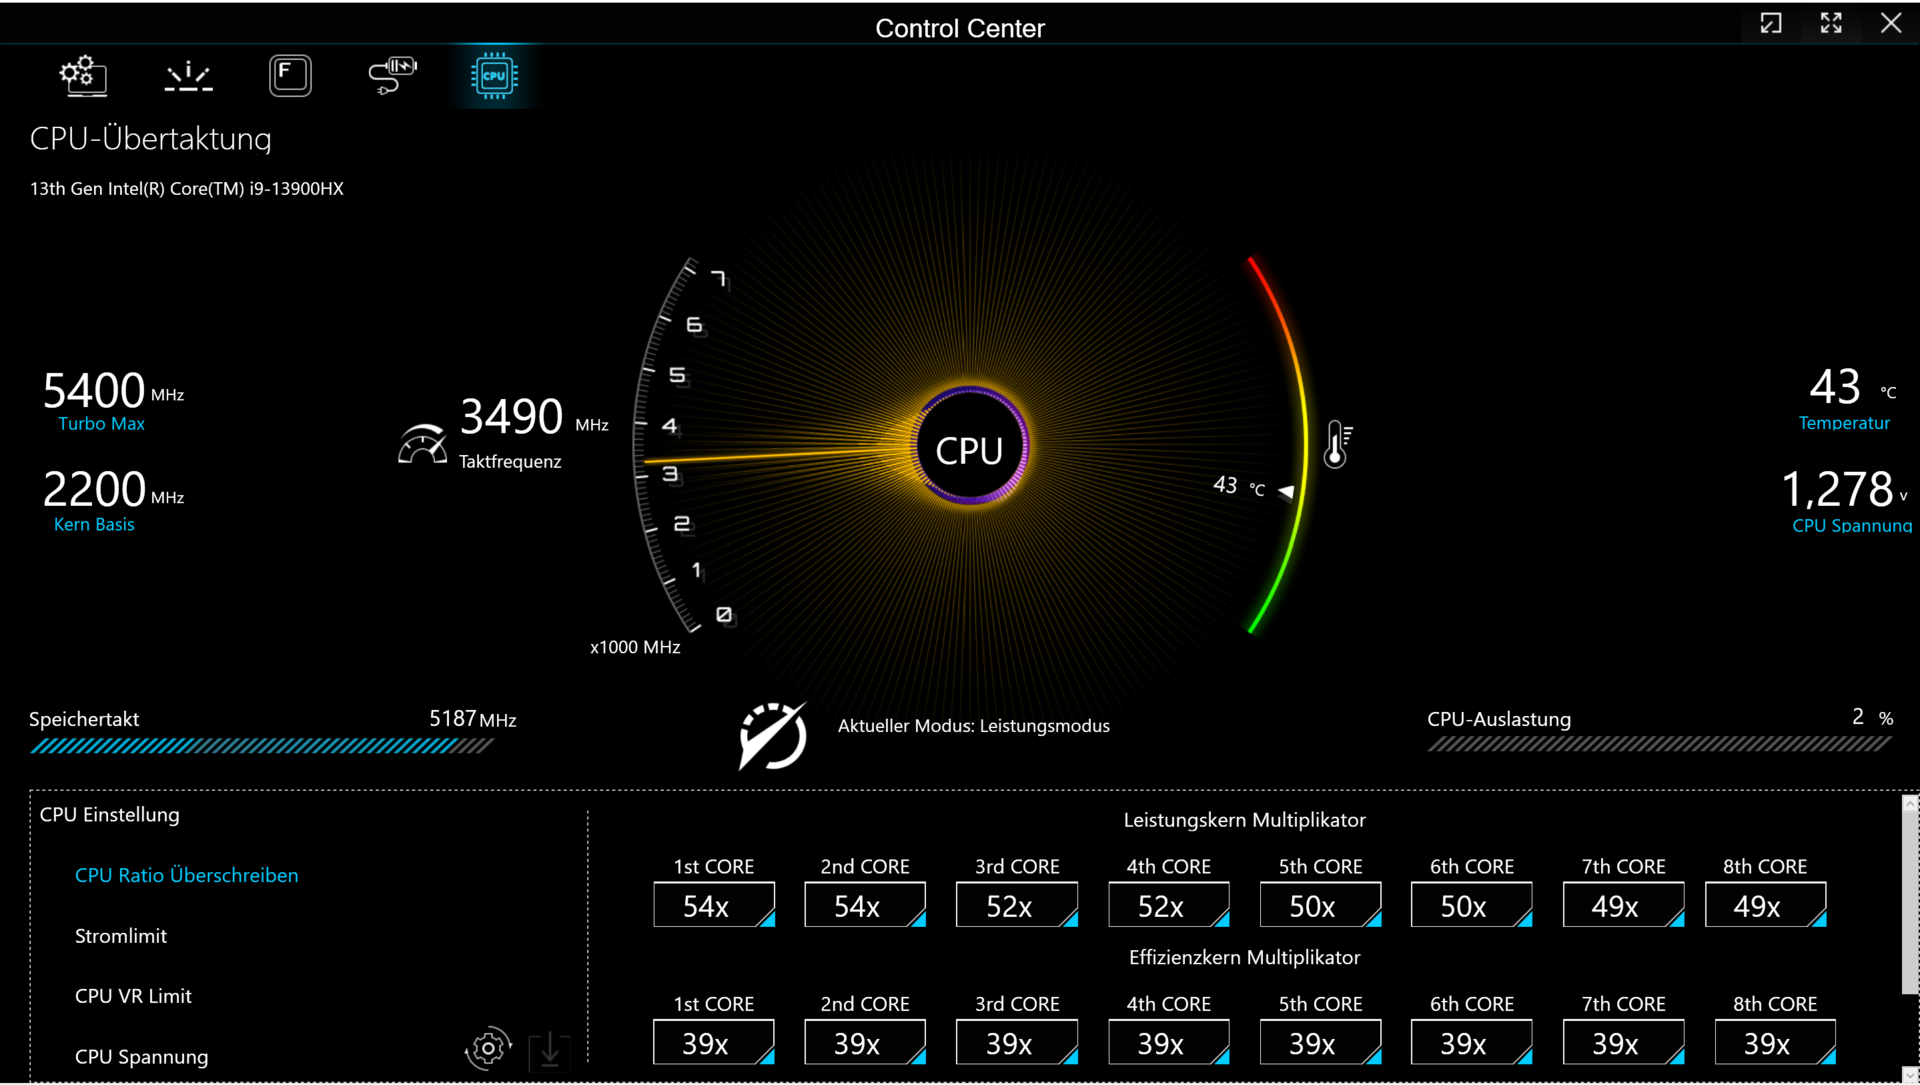Click the Speichertakt striped progress bar

pyautogui.click(x=261, y=746)
